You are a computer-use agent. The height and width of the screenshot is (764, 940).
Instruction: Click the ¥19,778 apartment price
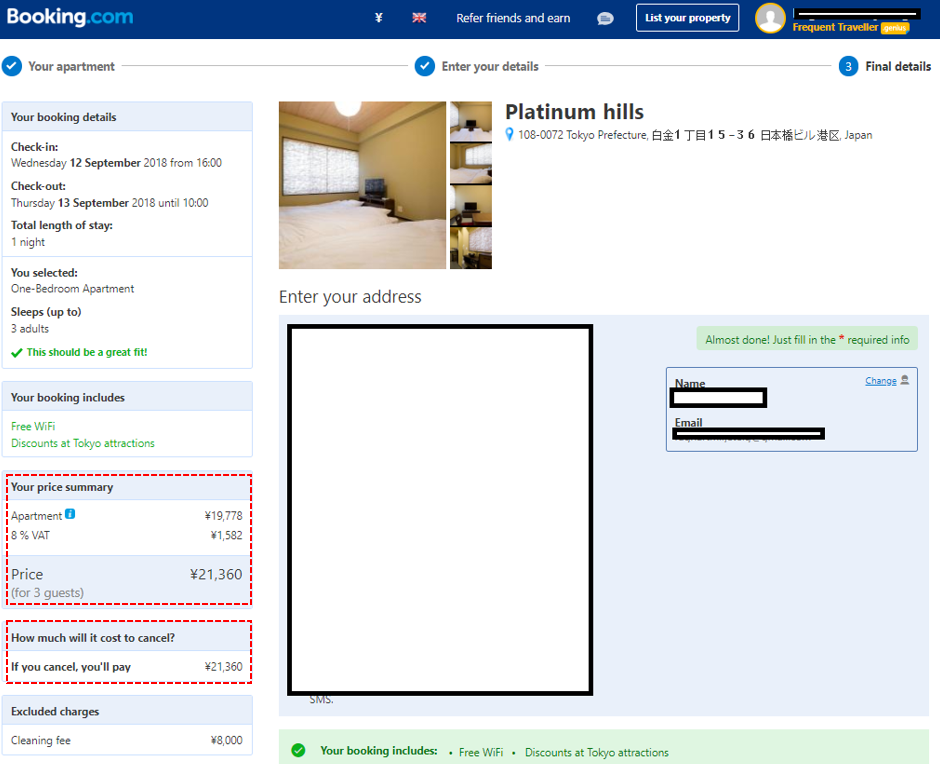pyautogui.click(x=224, y=516)
